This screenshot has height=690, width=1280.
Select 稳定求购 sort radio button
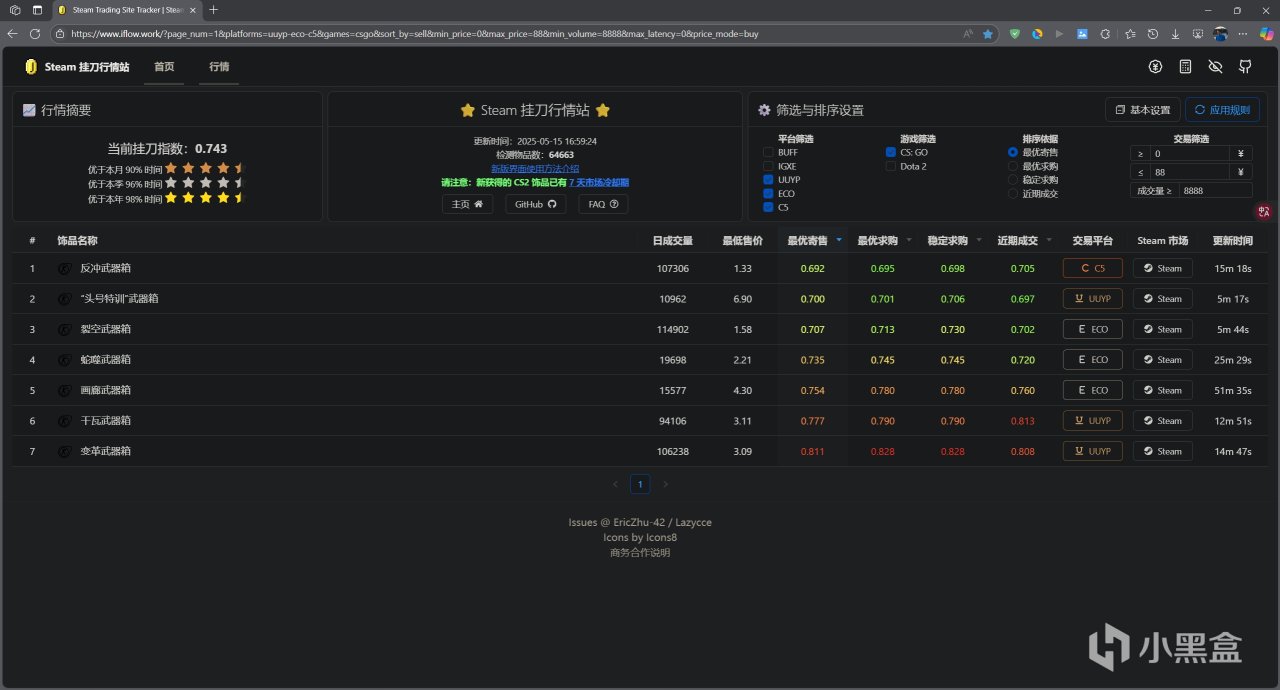coord(1013,180)
